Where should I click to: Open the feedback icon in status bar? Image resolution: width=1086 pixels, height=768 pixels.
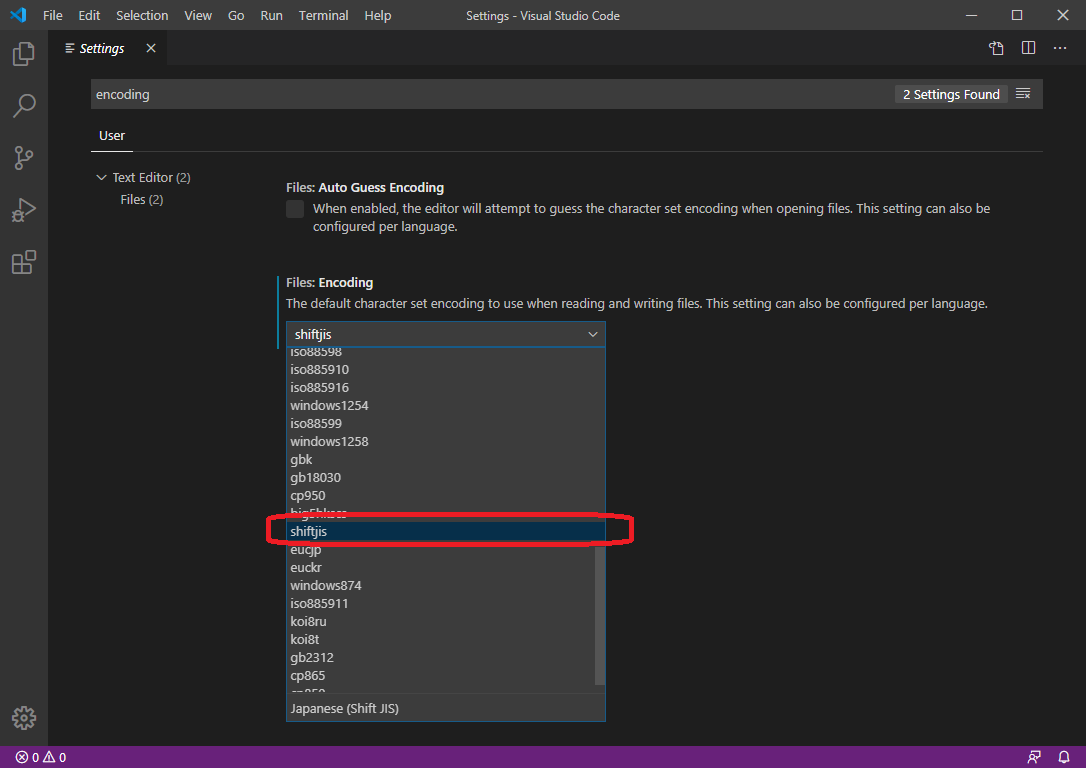(x=1034, y=757)
